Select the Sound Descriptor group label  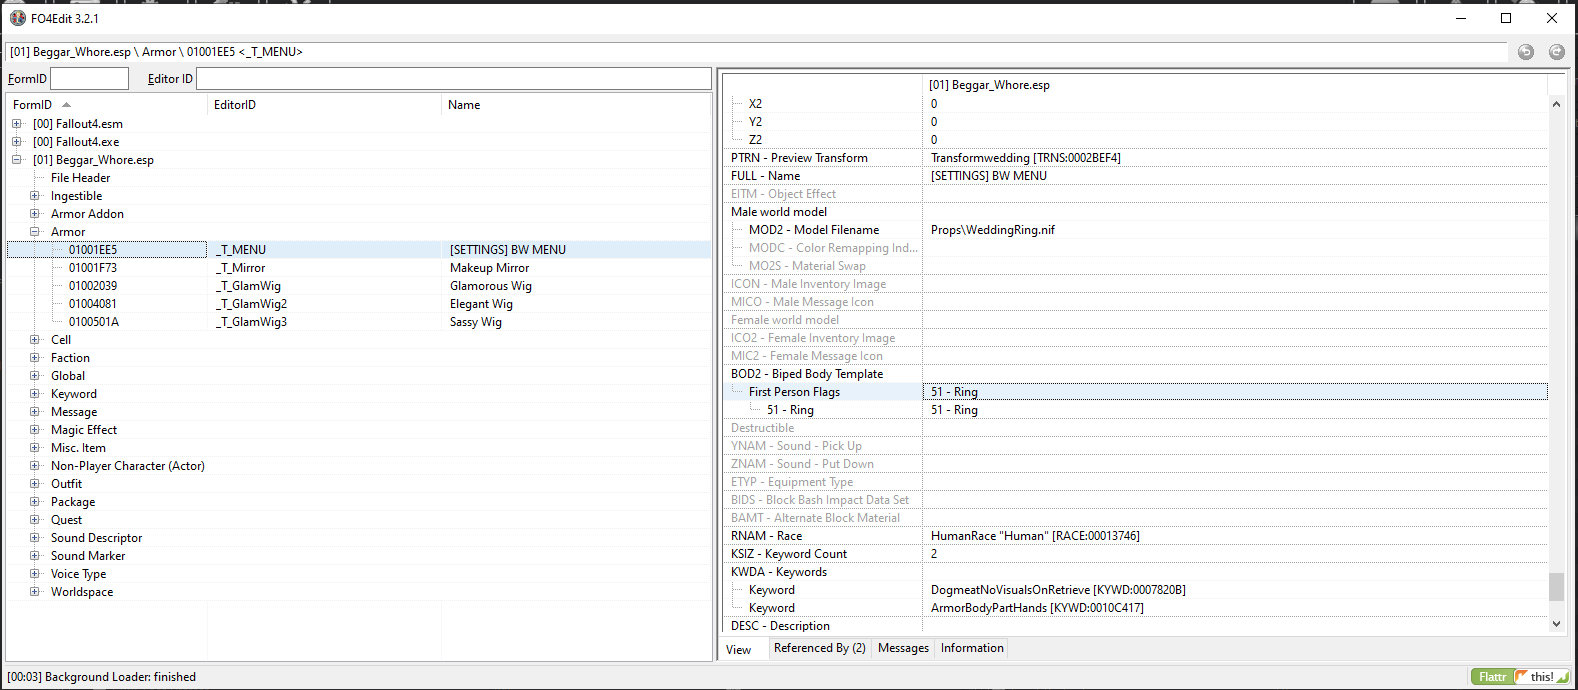(x=96, y=538)
